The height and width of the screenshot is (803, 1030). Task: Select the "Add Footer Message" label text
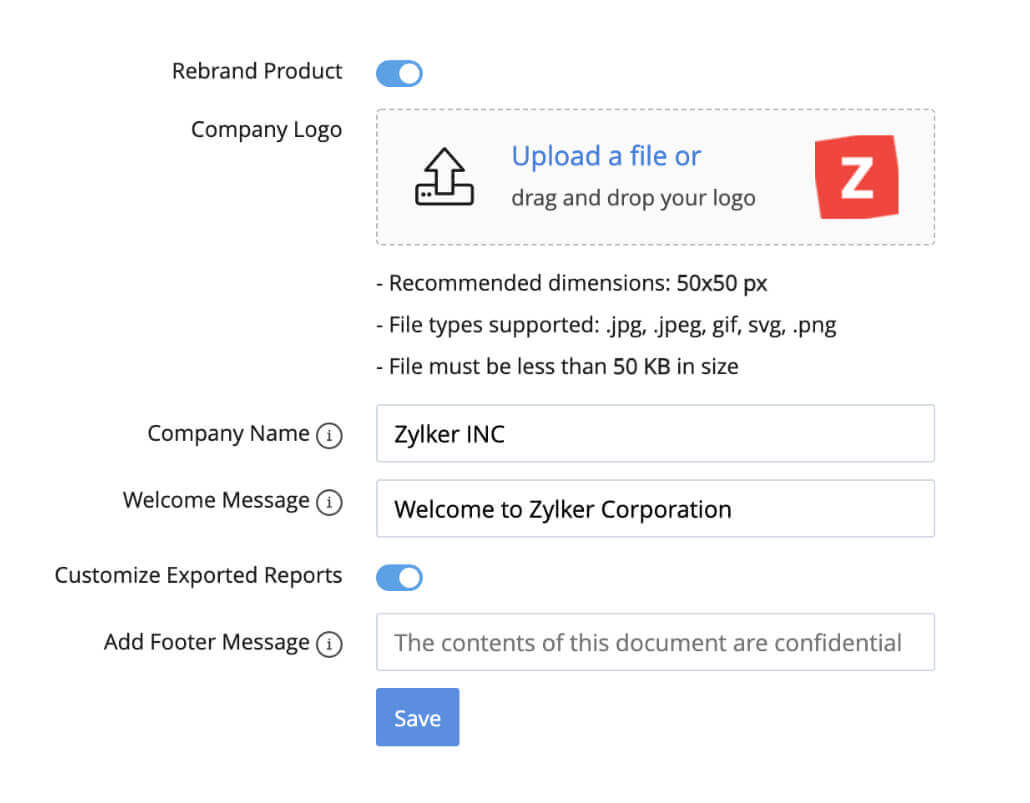point(206,642)
